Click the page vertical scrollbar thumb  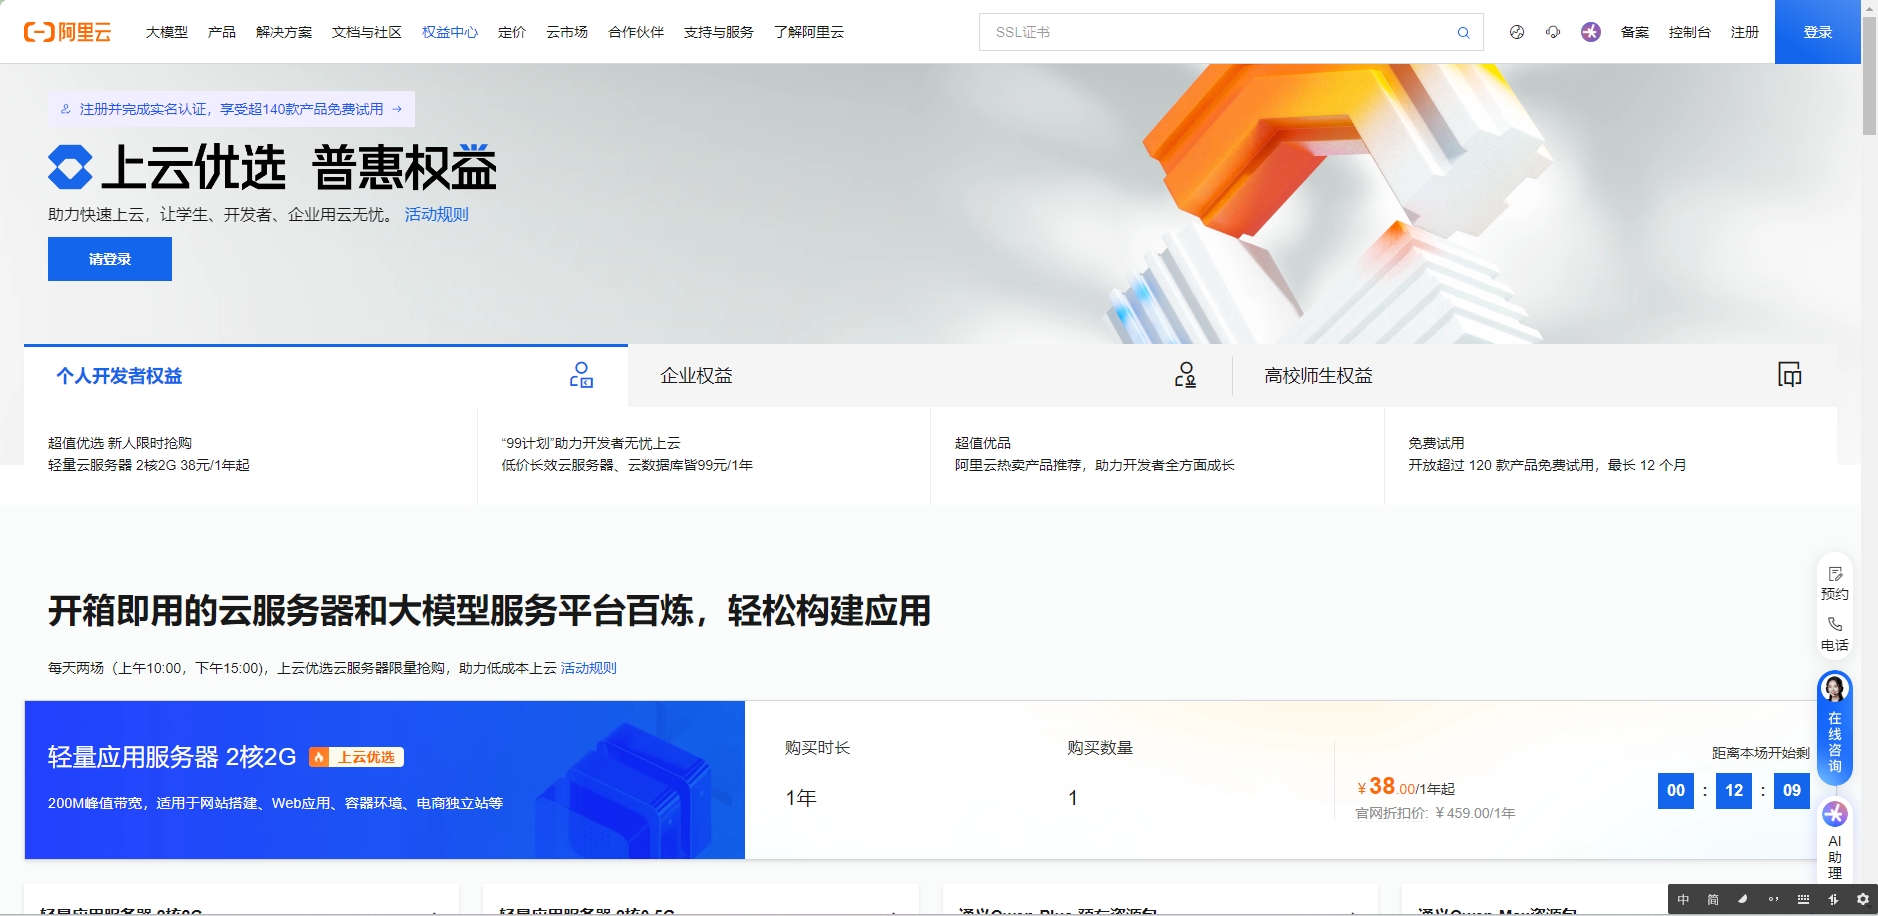[x=1869, y=75]
